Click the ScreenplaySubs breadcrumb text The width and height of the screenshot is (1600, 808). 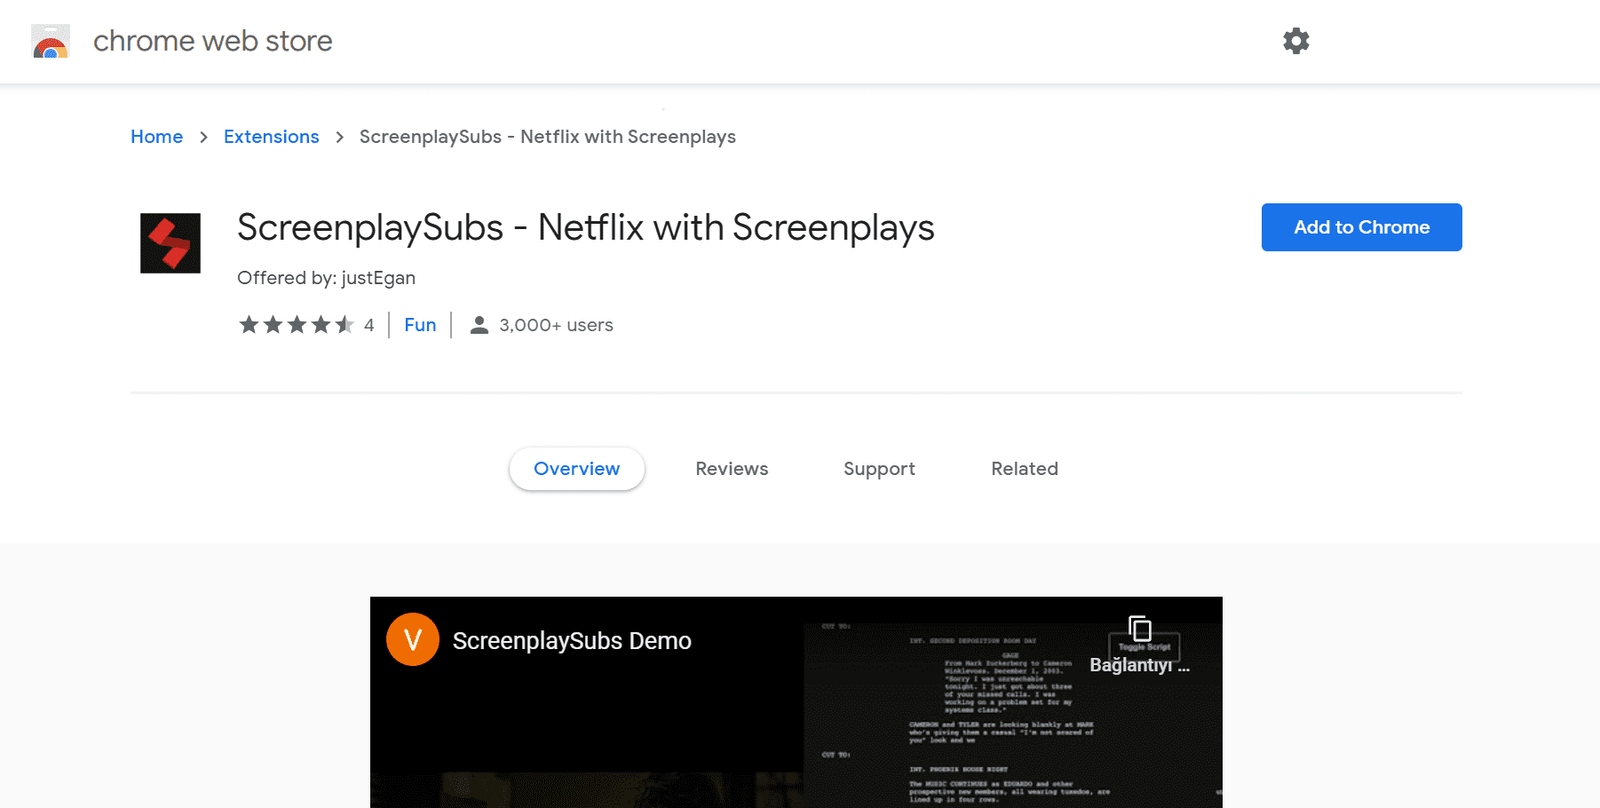(548, 137)
